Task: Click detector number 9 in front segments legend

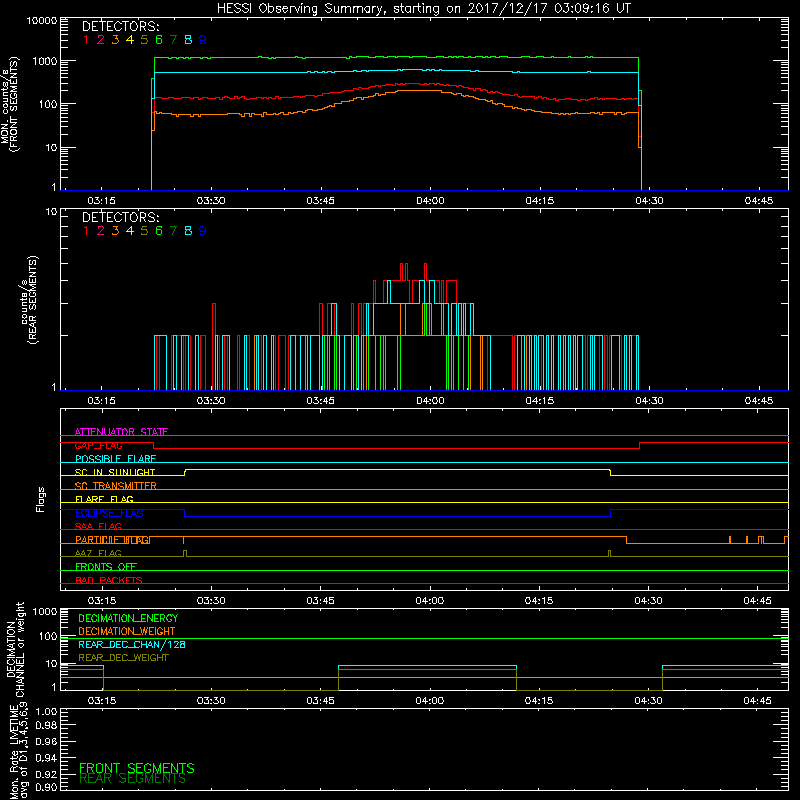Action: (203, 39)
